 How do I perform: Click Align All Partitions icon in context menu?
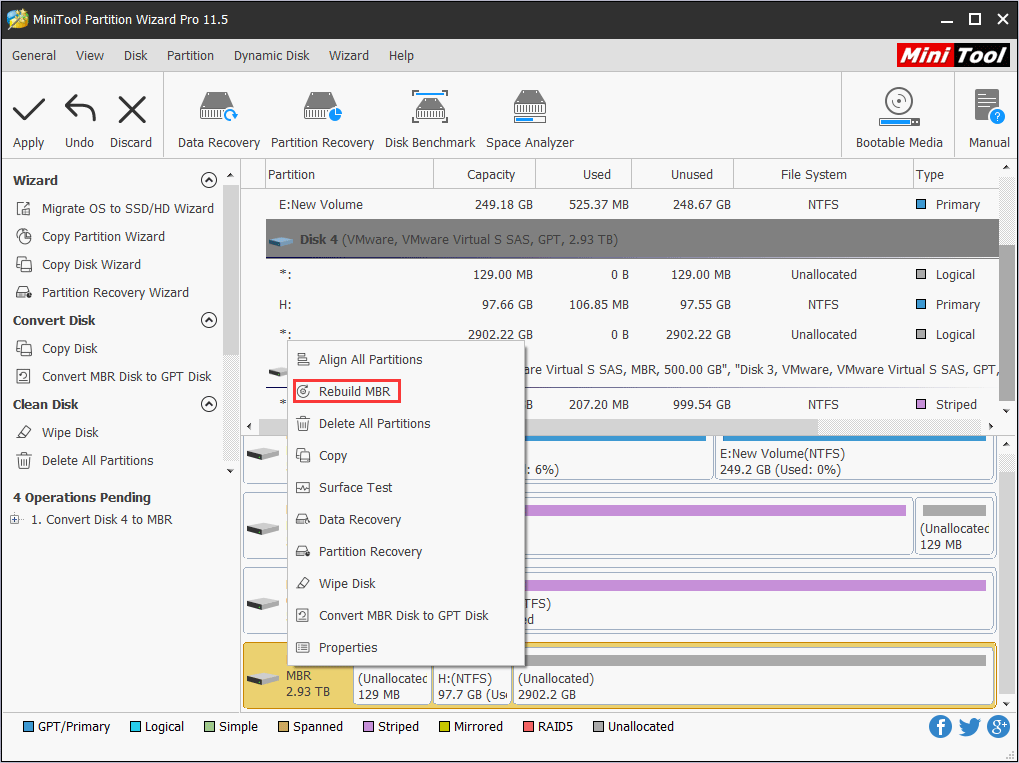point(303,359)
